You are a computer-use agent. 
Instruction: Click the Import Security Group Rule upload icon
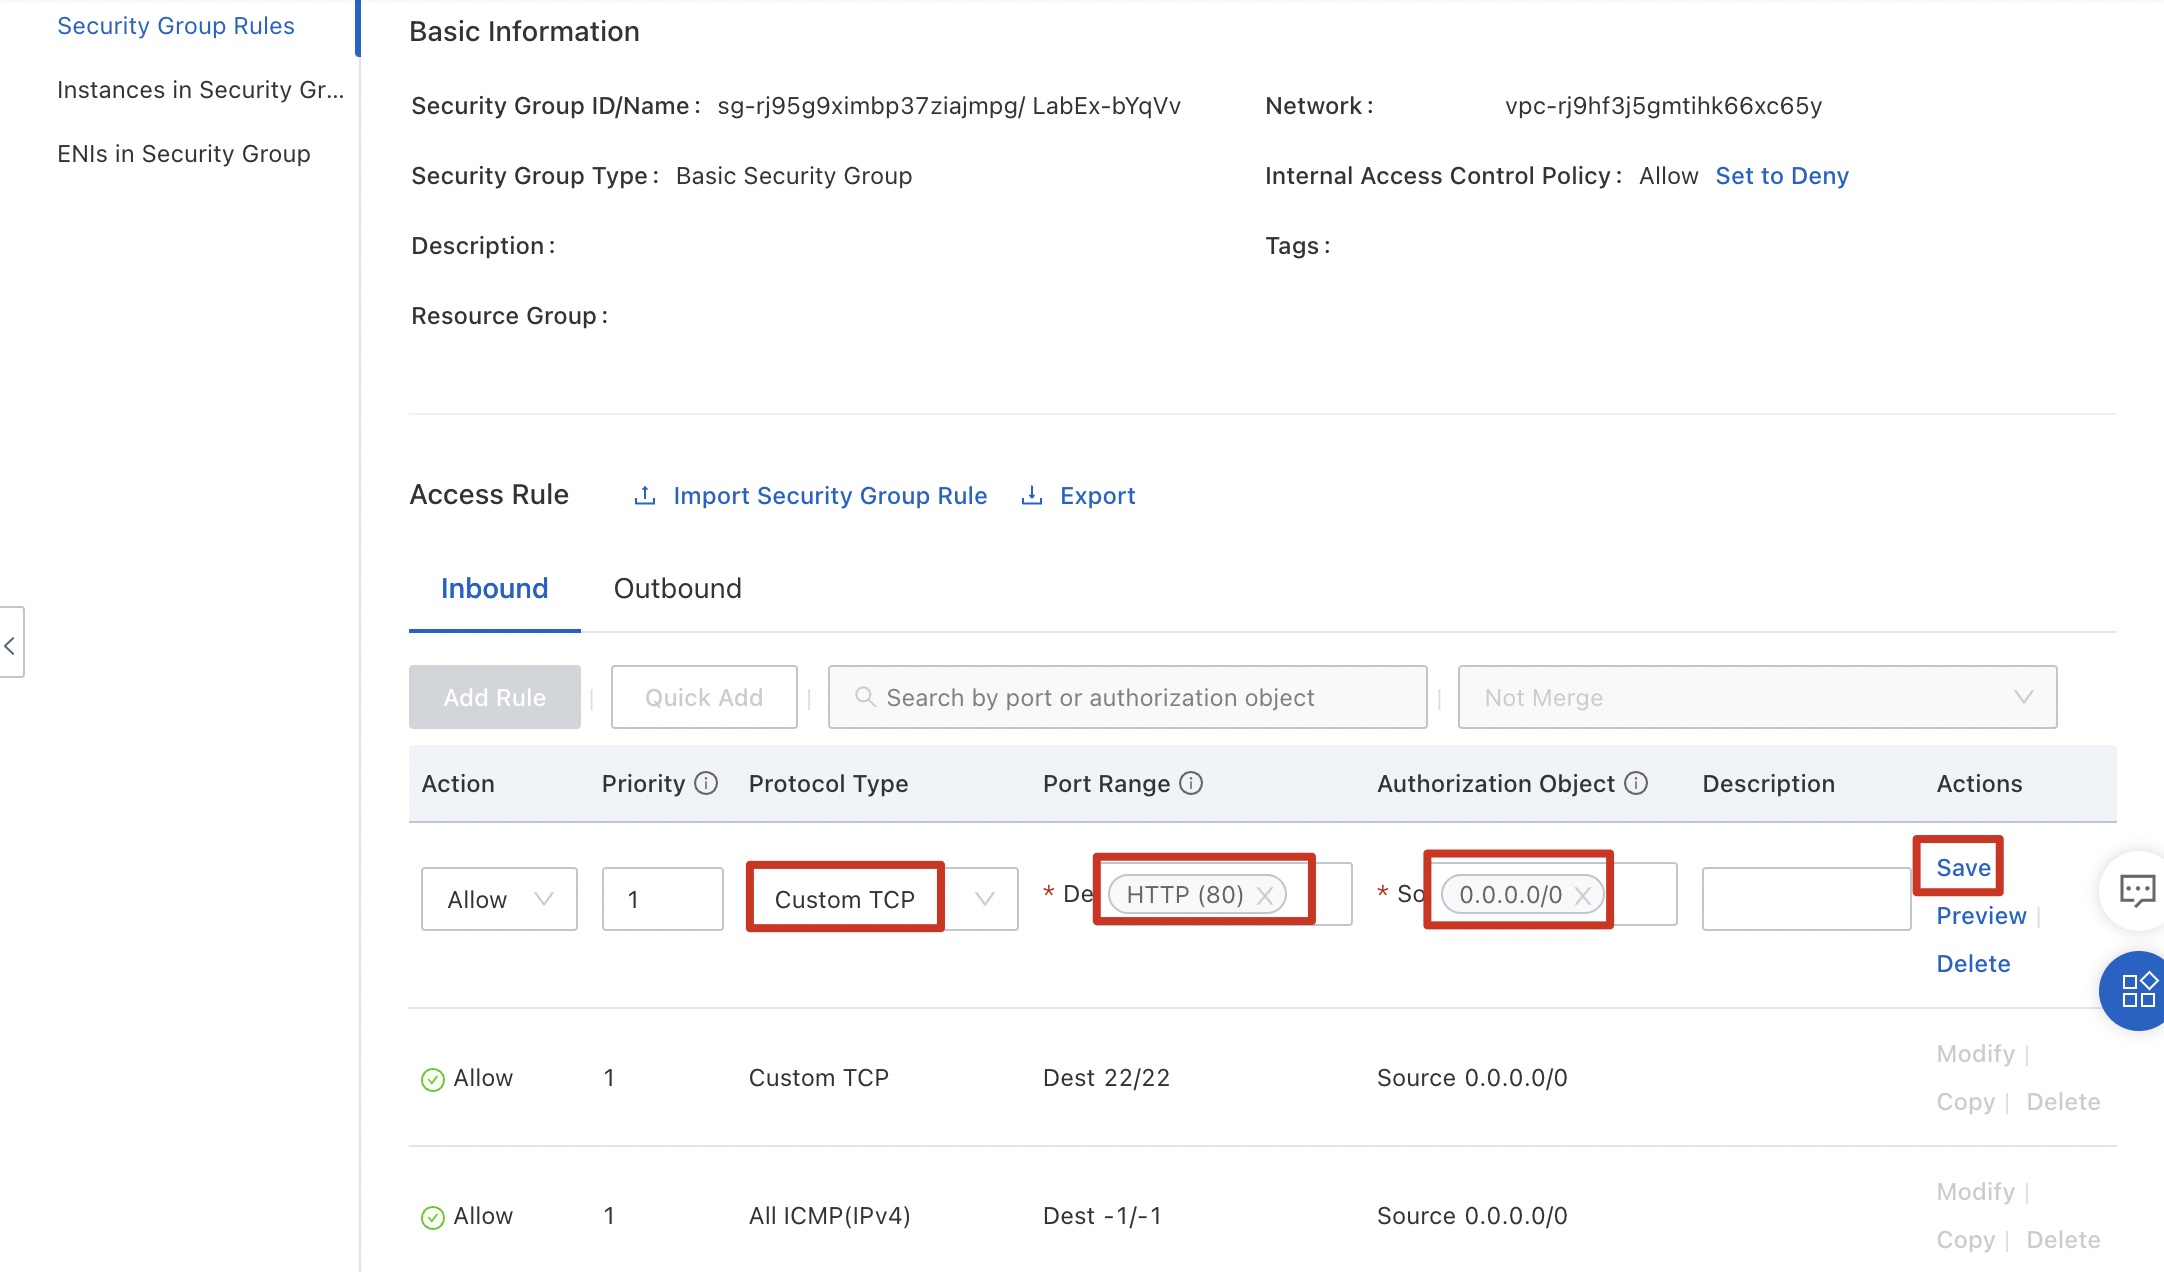click(645, 496)
